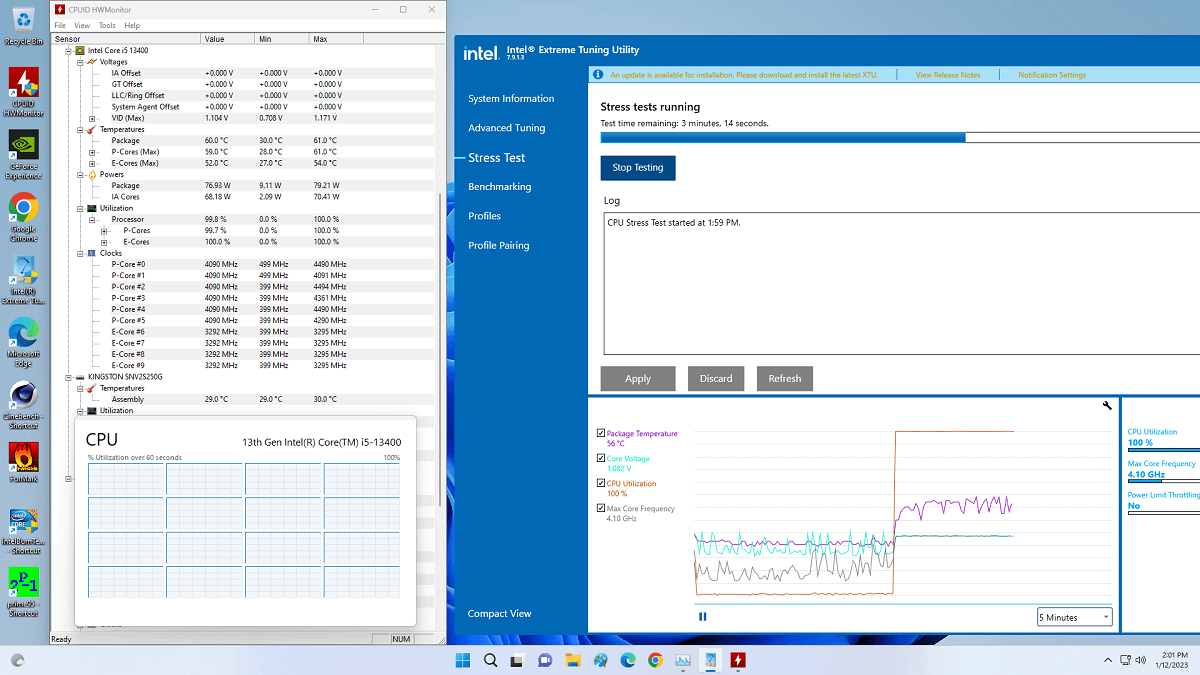Click the CPU Utilization meter bar
This screenshot has width=1200, height=675.
tap(1163, 452)
